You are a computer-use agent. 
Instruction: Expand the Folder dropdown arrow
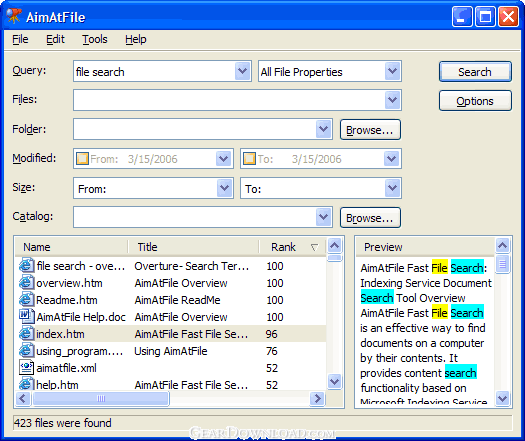pyautogui.click(x=323, y=129)
